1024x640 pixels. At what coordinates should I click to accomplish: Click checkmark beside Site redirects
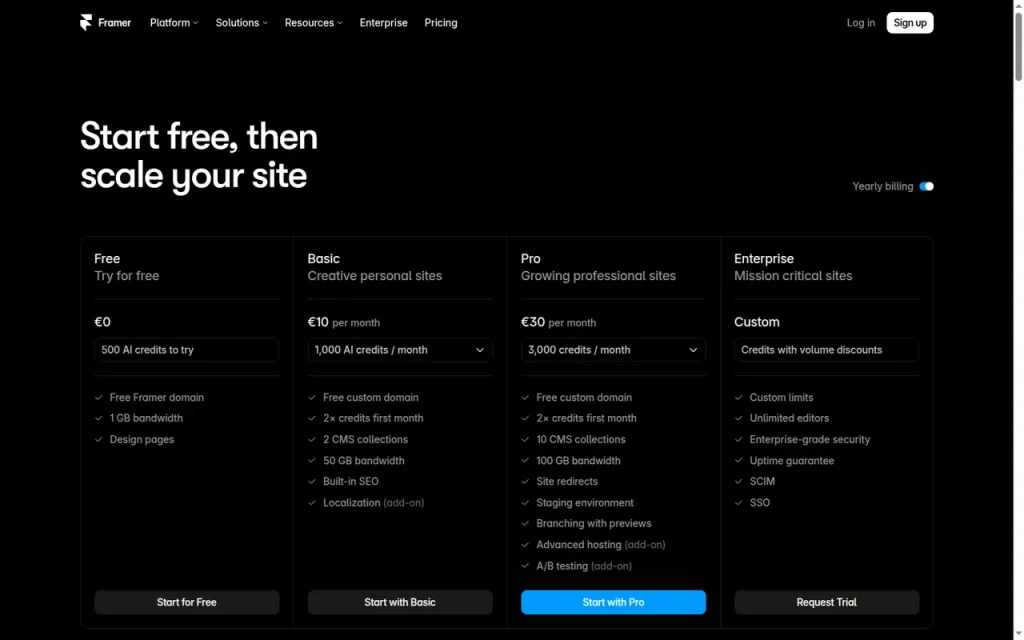click(x=525, y=481)
